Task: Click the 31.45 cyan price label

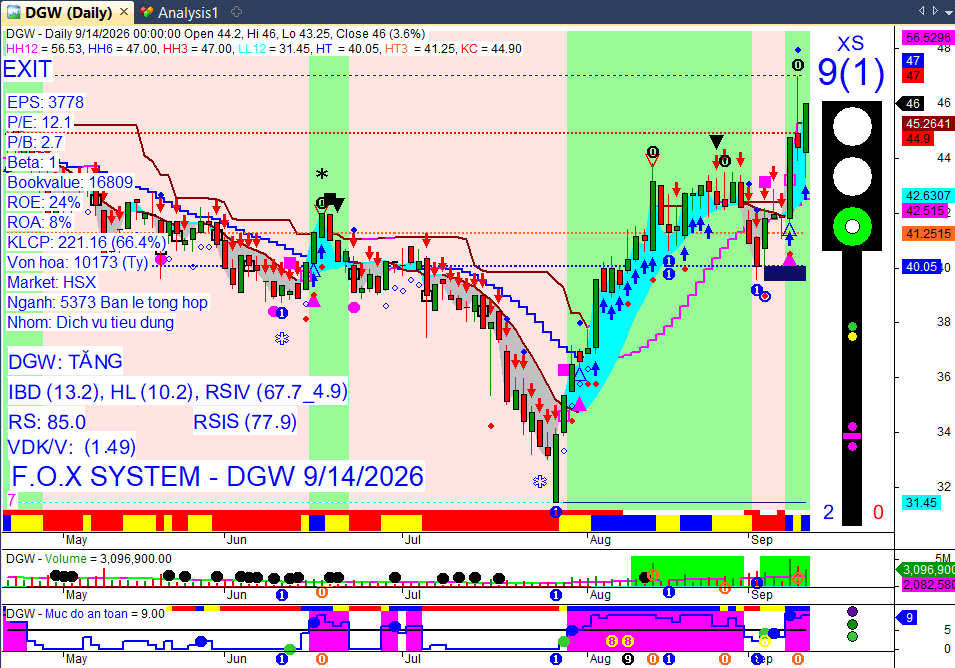Action: click(920, 502)
